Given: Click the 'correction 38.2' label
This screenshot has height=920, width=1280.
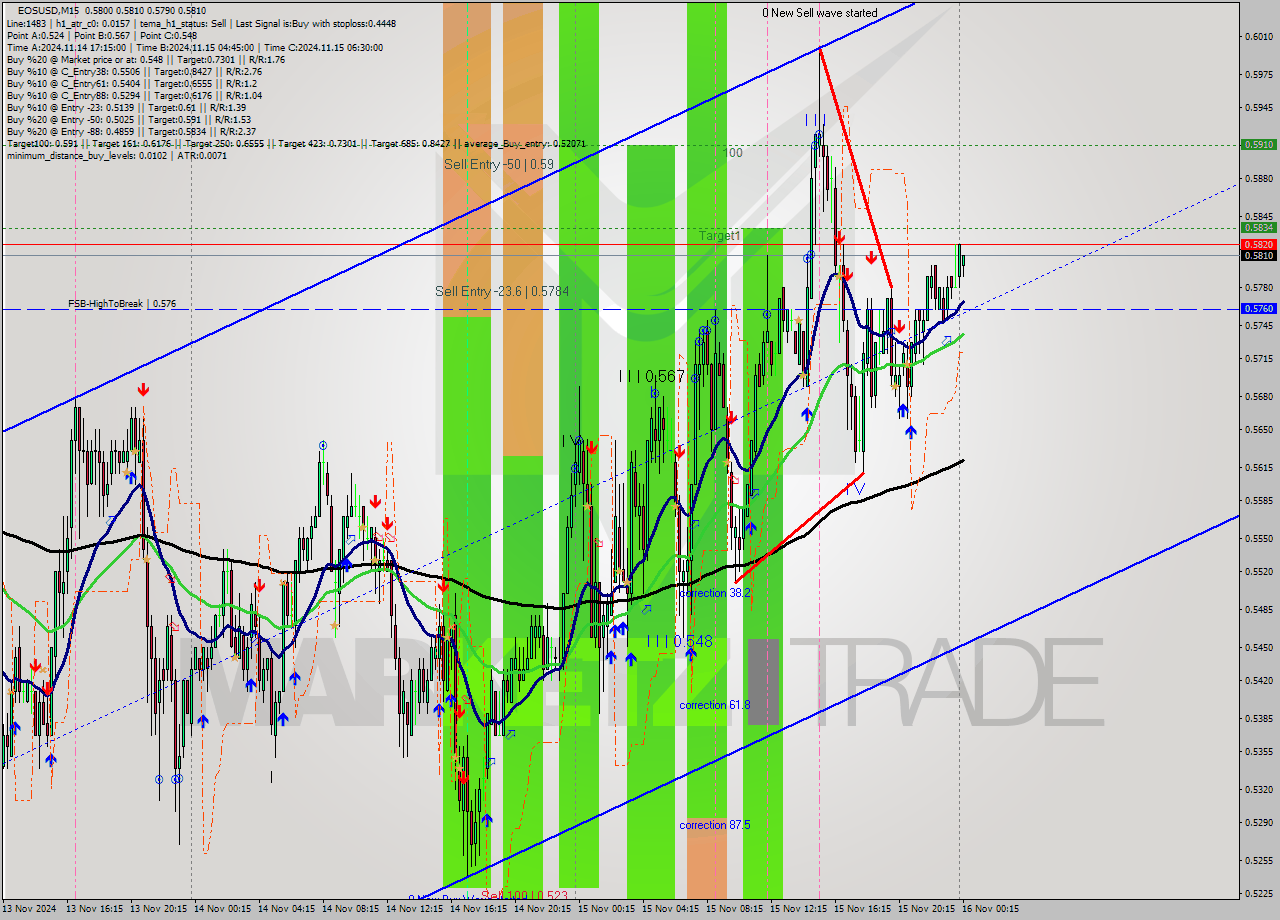Looking at the screenshot, I should (715, 593).
